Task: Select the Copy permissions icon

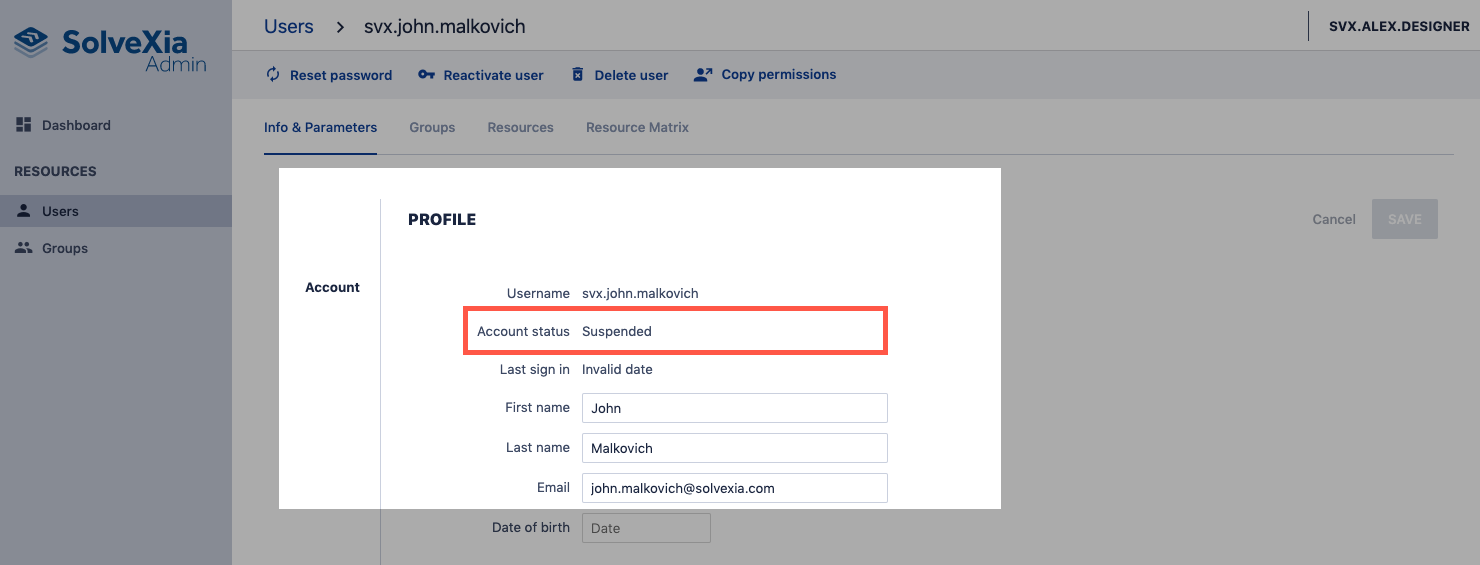Action: point(703,75)
